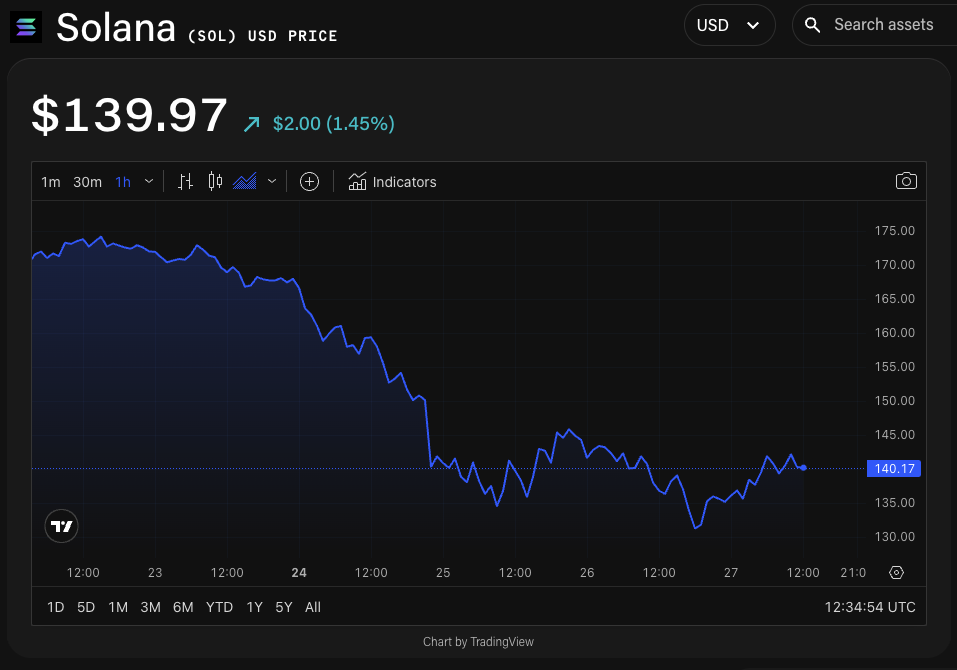Click the search magnifier icon
Image resolution: width=957 pixels, height=670 pixels.
811,24
